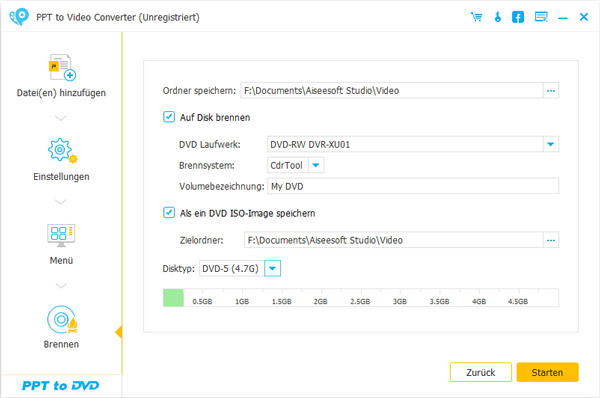The image size is (600, 398).
Task: Click the Brennen disc burn icon
Action: click(62, 319)
